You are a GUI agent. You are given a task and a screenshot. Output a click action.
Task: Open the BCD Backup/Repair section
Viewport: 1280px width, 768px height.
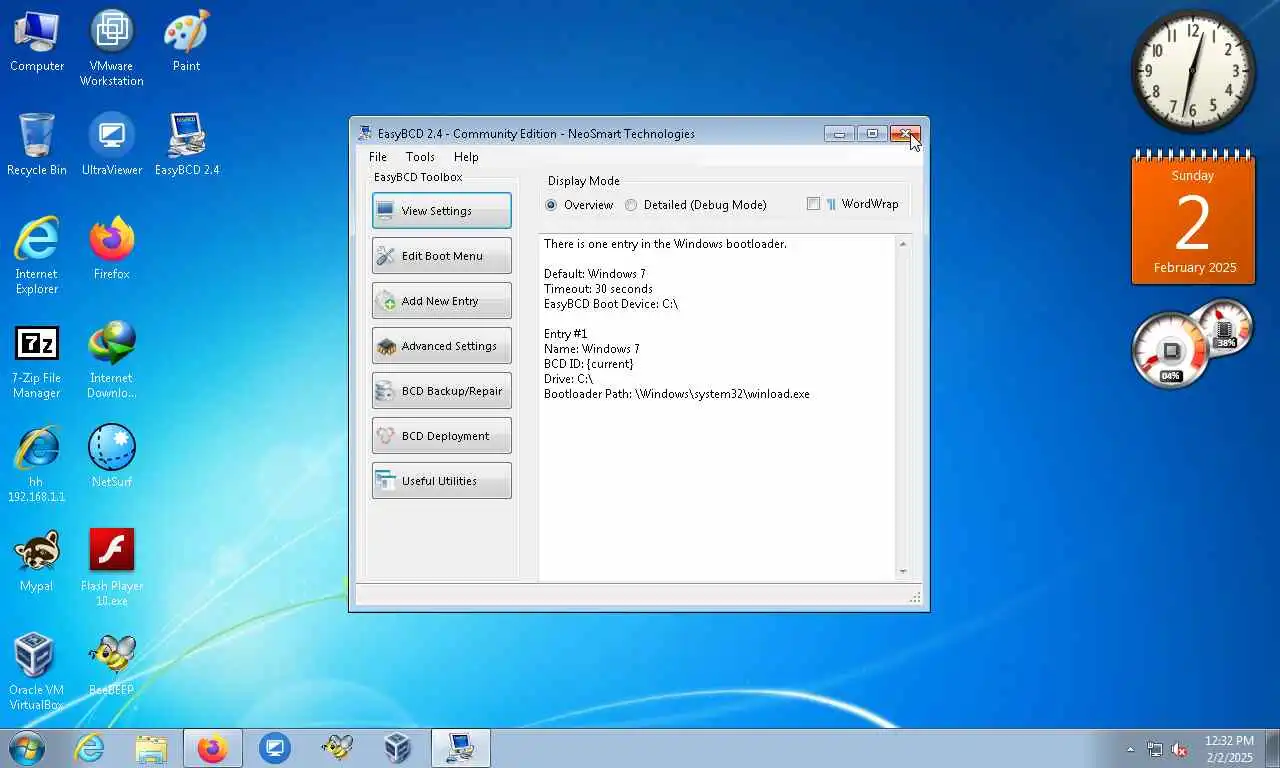click(441, 391)
